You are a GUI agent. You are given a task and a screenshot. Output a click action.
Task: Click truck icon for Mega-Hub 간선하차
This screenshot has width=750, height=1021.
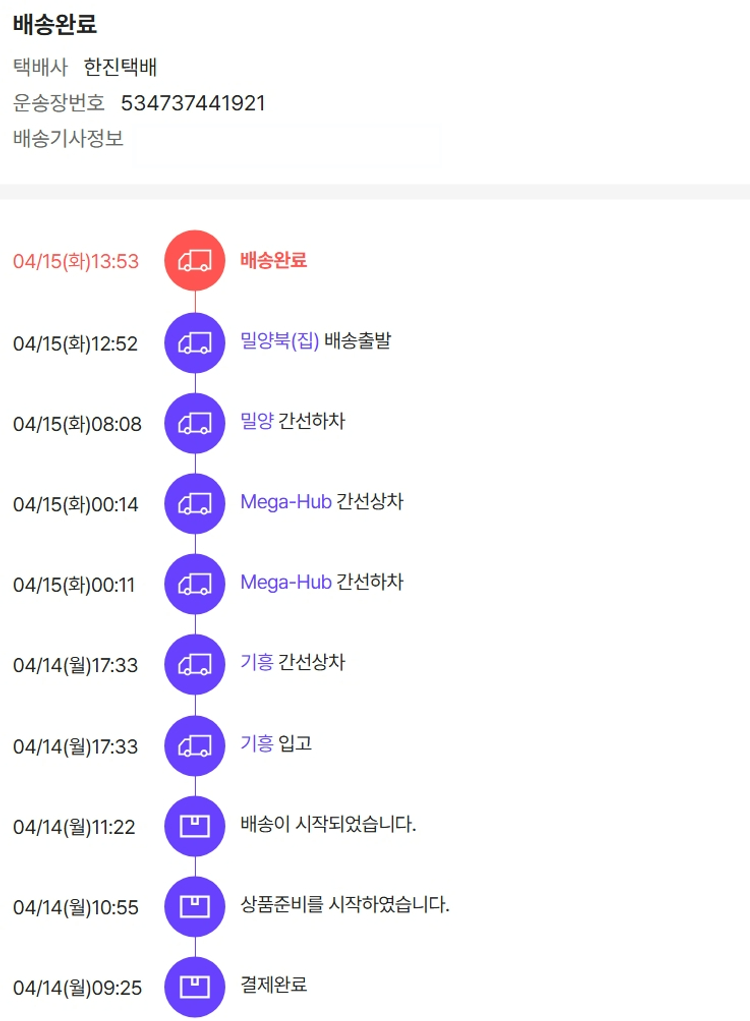click(x=195, y=584)
